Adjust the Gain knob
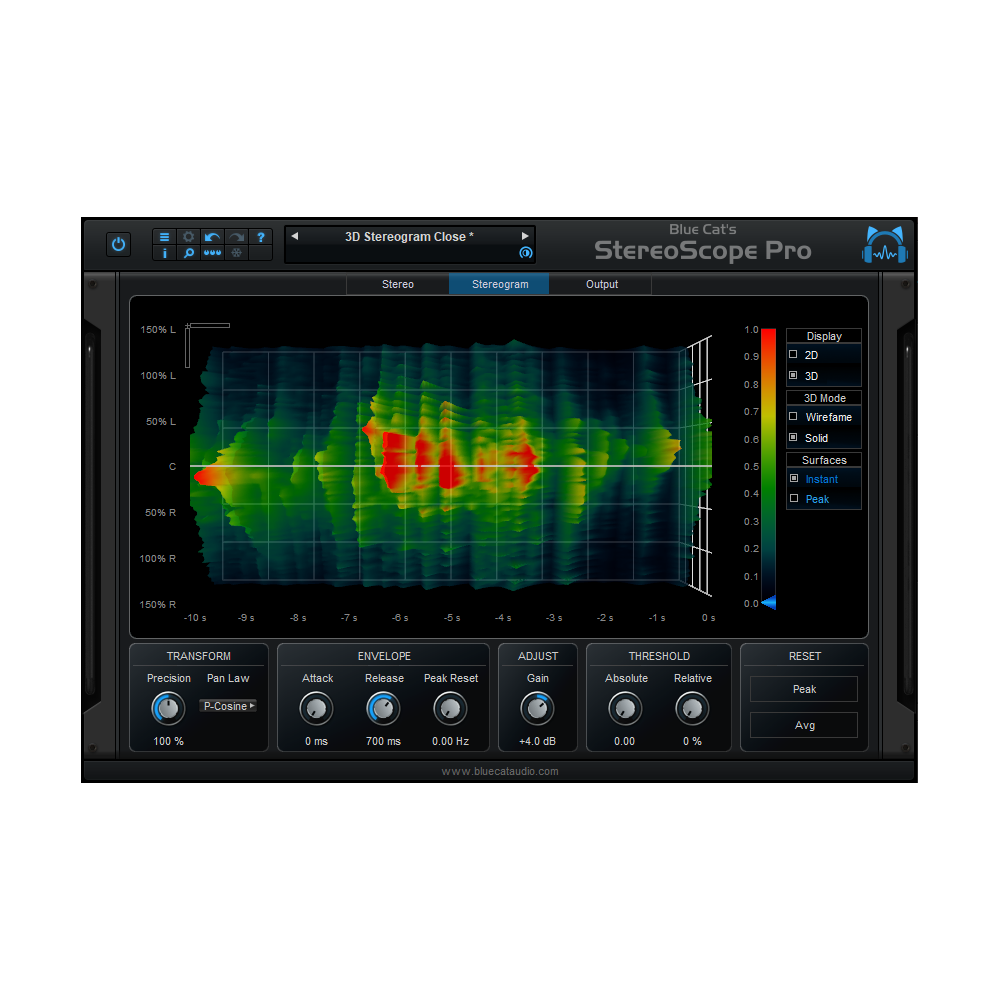The height and width of the screenshot is (1000, 1000). 537,708
